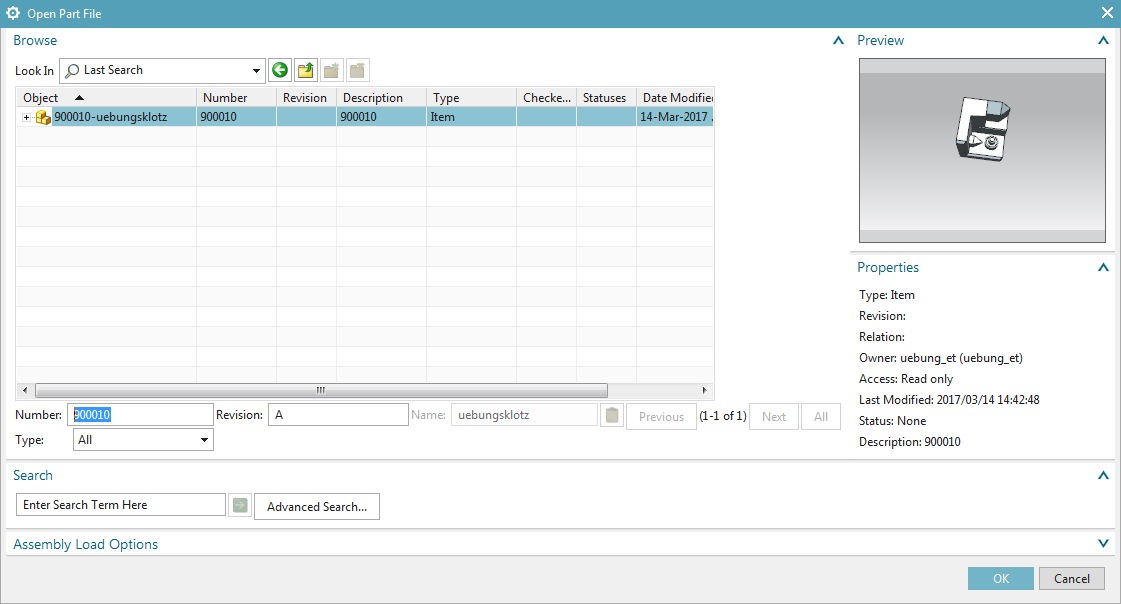Click magnifier icon in Look In box
Viewport: 1121px width, 604px height.
tap(72, 71)
